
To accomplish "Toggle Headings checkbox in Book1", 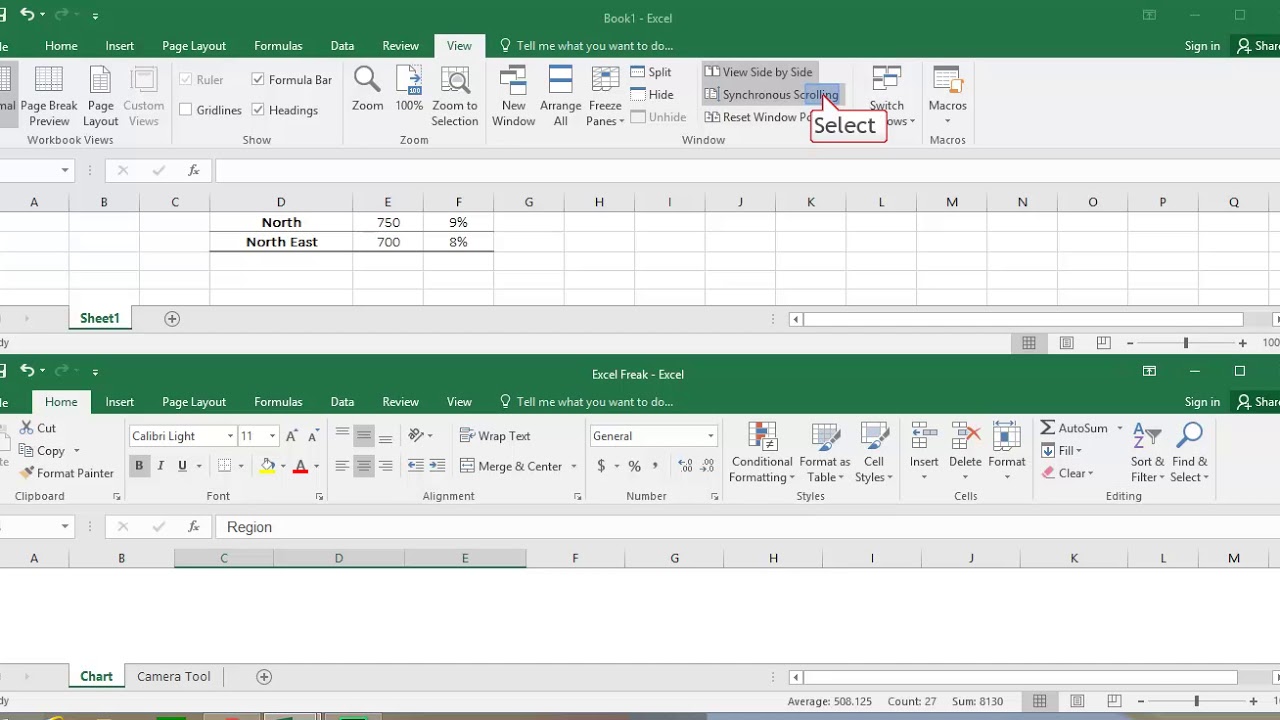I will 258,110.
